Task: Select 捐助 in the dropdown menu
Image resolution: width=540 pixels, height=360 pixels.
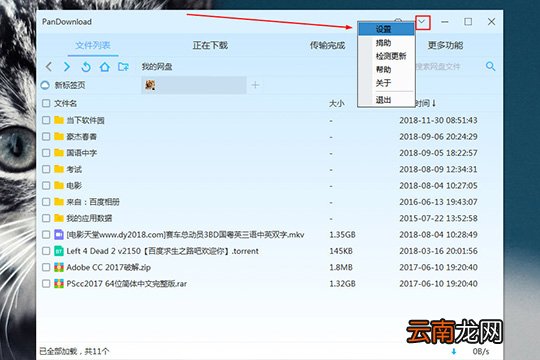Action: point(386,43)
